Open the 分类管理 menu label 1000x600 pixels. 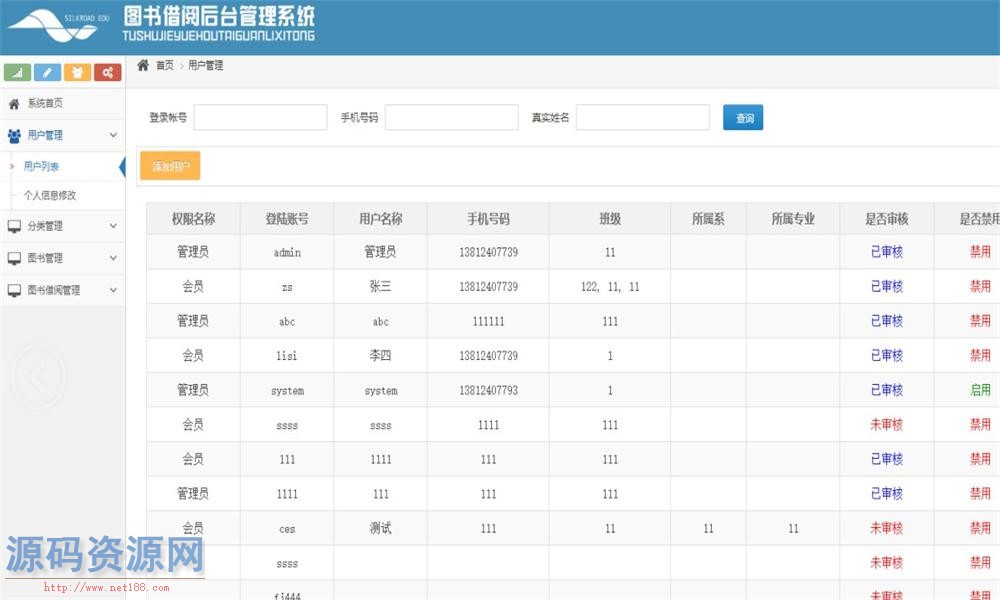[45, 226]
